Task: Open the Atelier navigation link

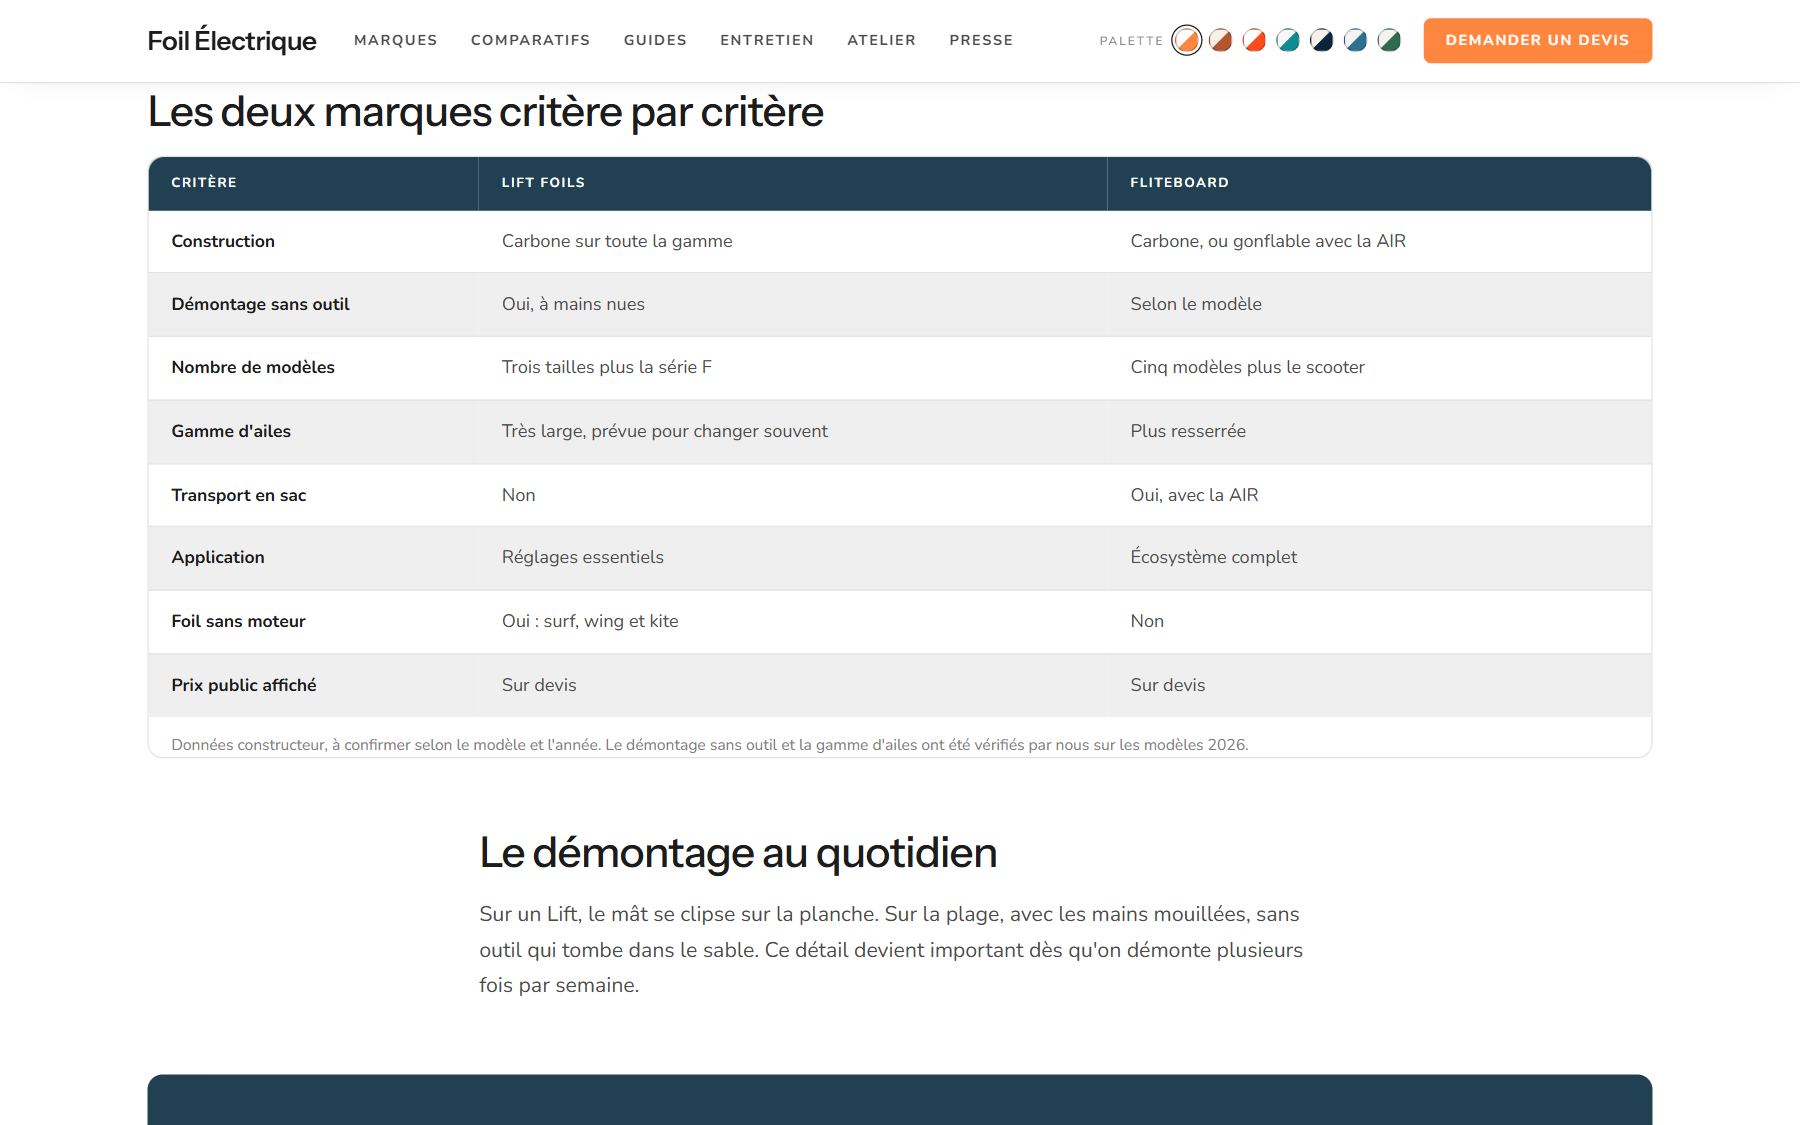Action: pos(881,41)
